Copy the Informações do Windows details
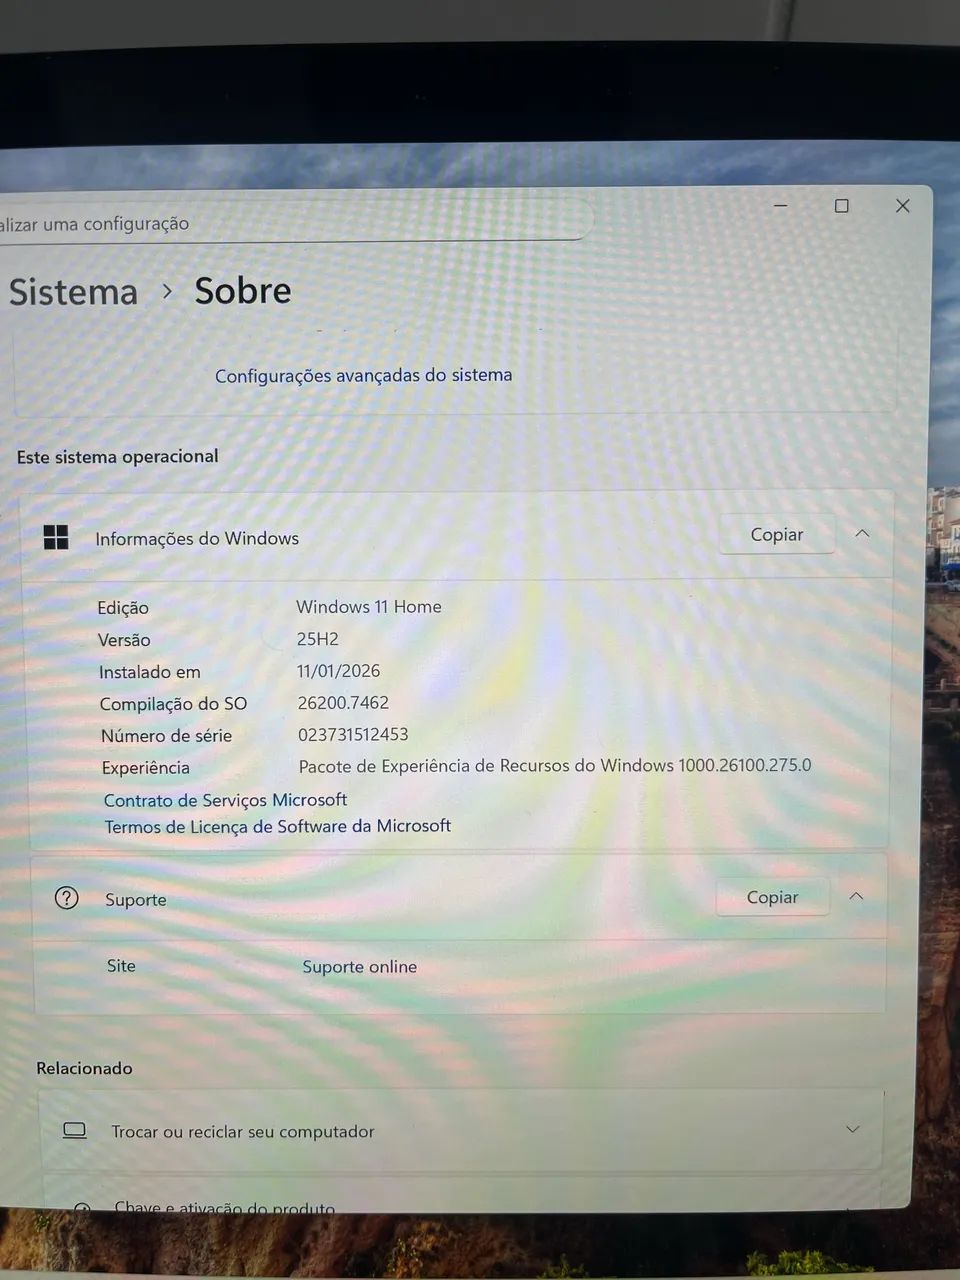960x1280 pixels. point(777,535)
